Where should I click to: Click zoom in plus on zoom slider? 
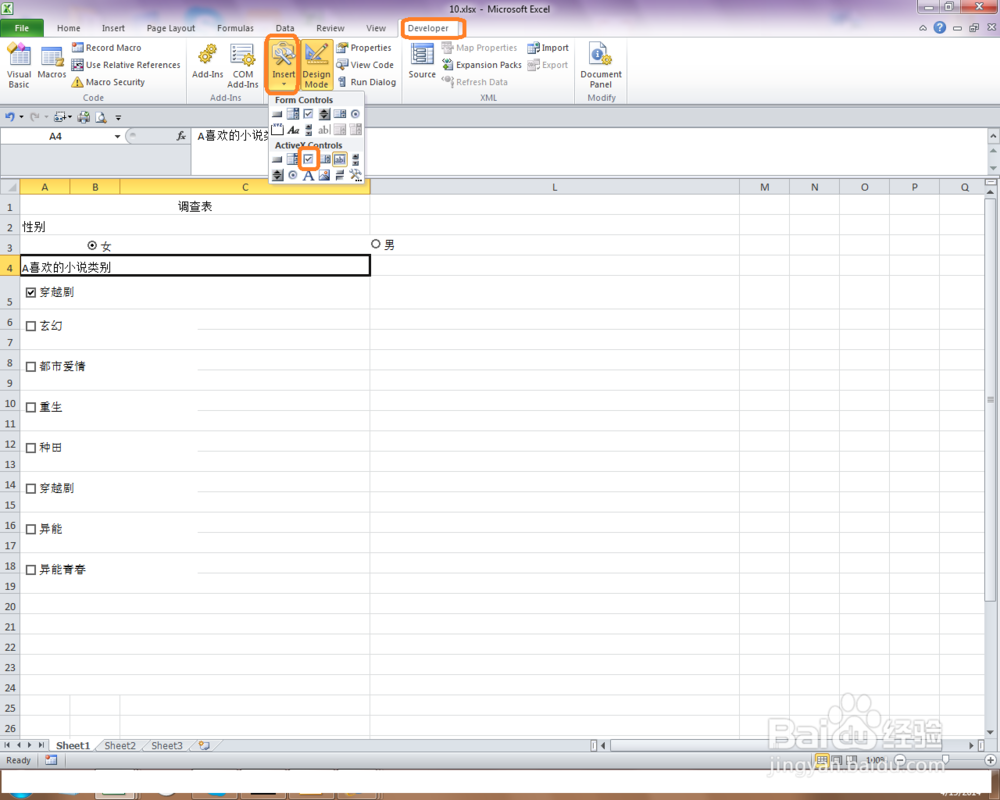tap(990, 760)
